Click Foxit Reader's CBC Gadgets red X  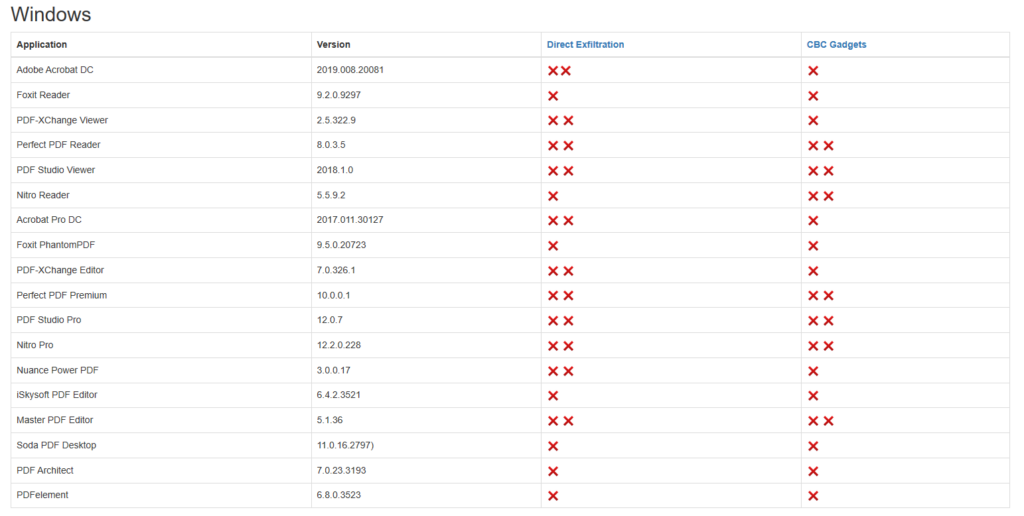click(813, 96)
